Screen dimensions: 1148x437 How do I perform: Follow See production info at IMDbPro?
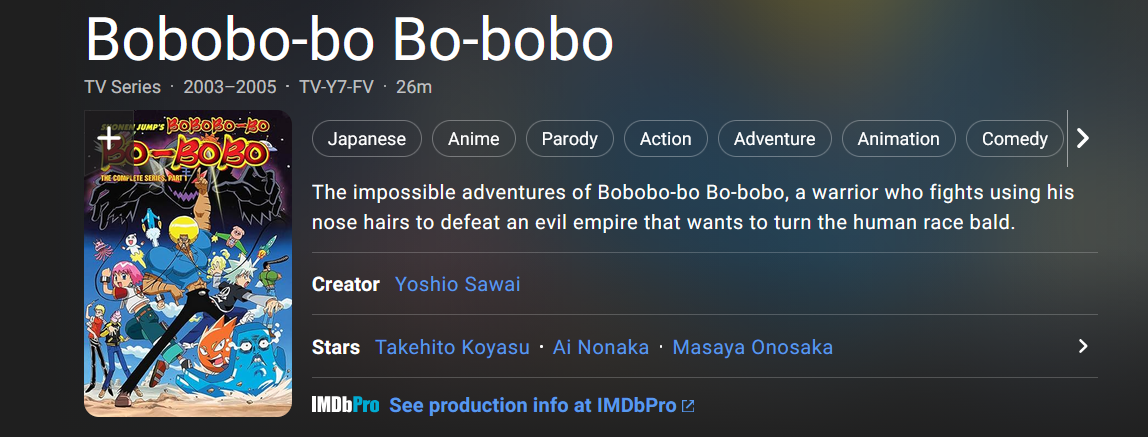point(532,406)
